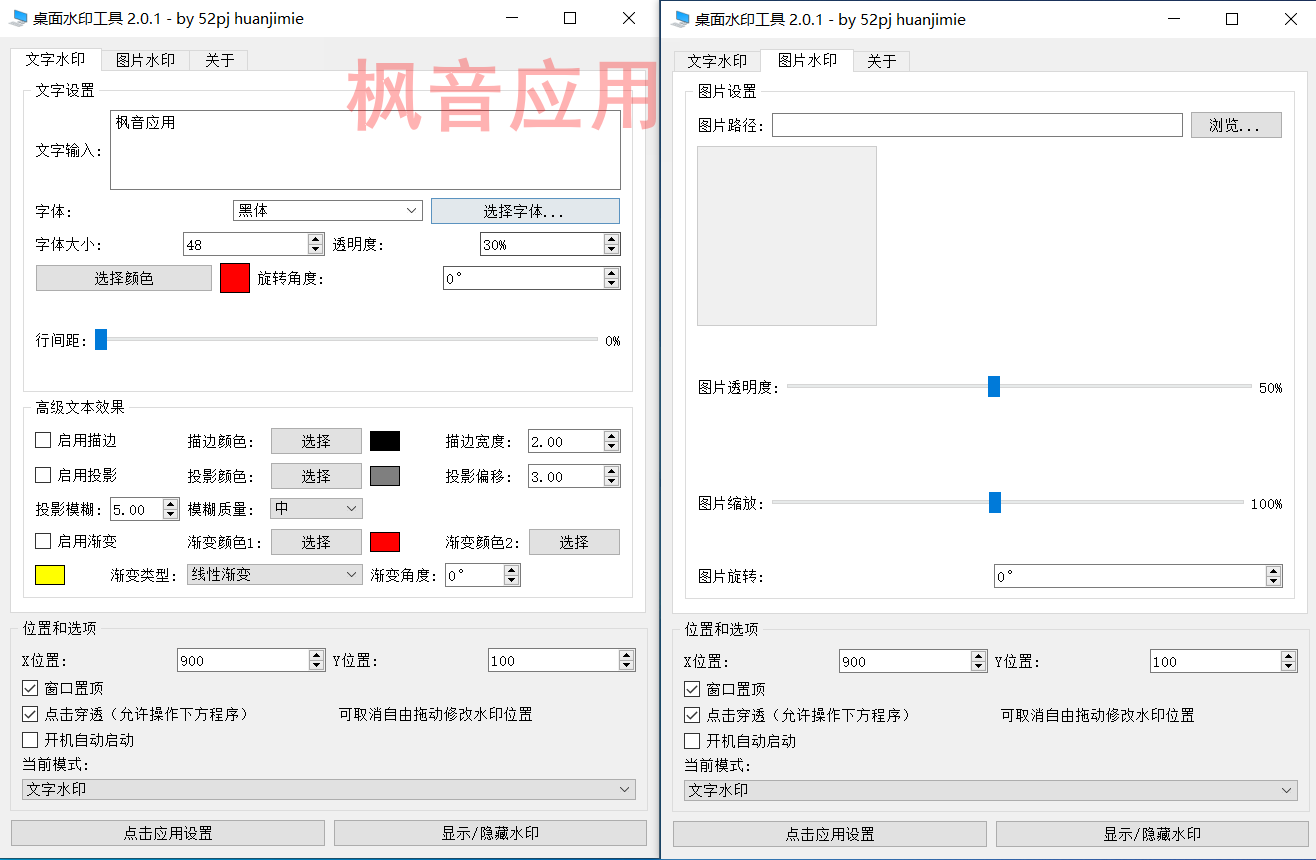Click app icon in left window title bar

coord(18,18)
